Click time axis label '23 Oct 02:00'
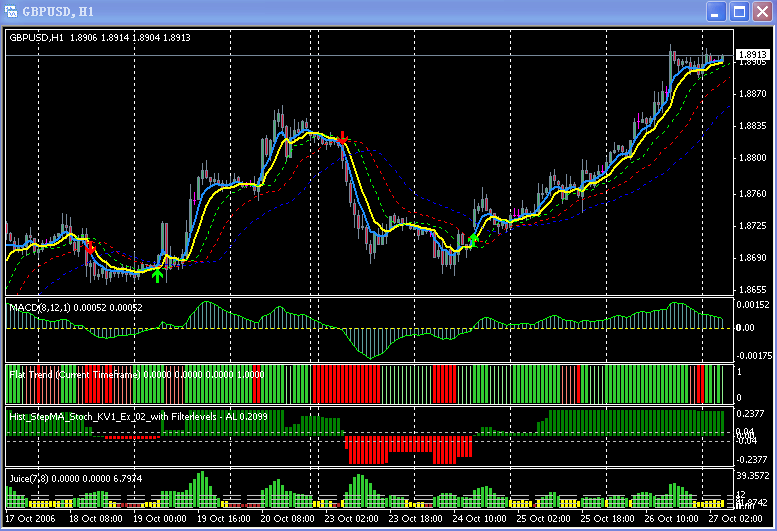The width and height of the screenshot is (777, 531). pyautogui.click(x=351, y=519)
